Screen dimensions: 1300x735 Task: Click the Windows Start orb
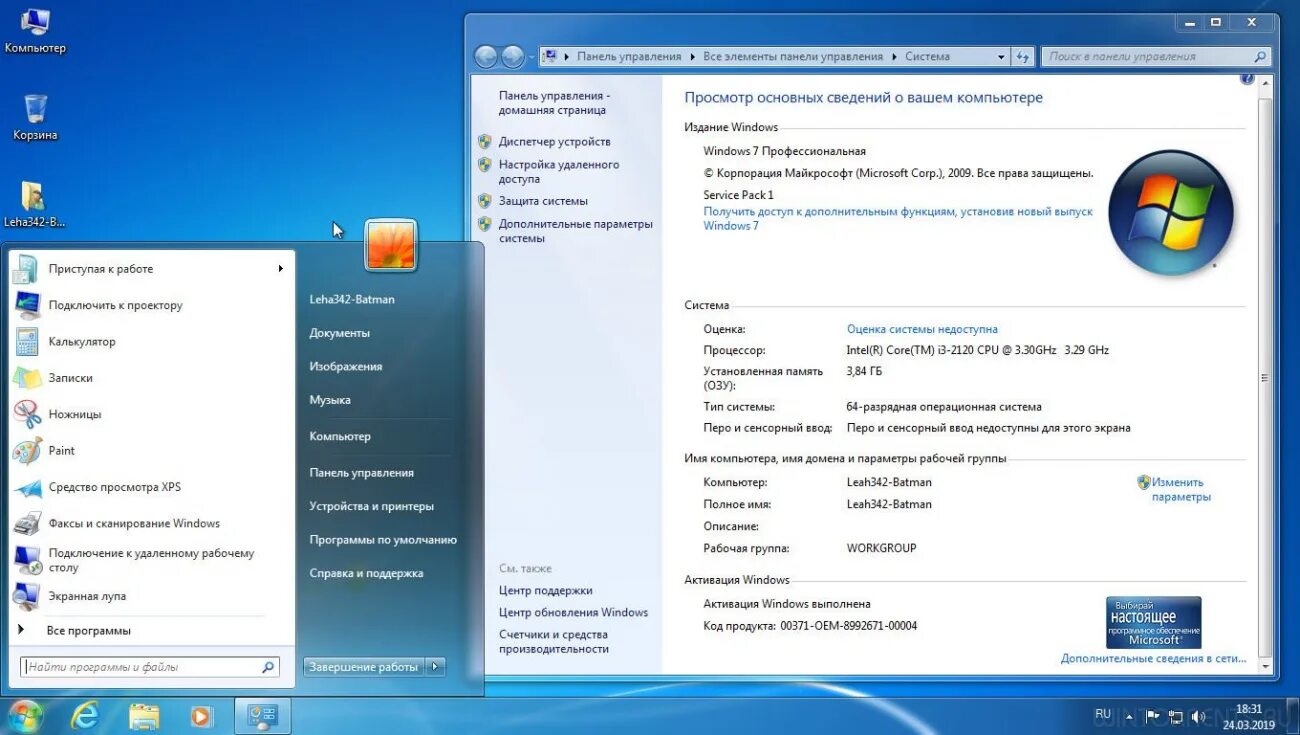(x=25, y=715)
